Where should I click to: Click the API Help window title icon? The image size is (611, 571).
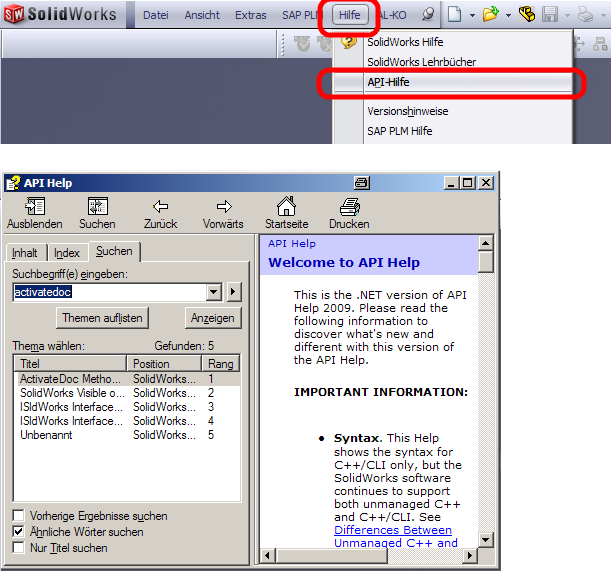(13, 183)
